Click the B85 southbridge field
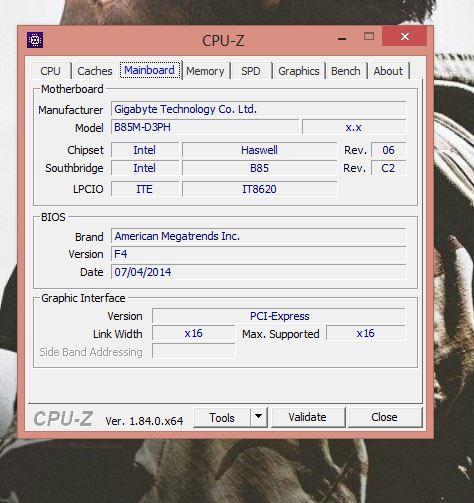474x503 pixels. (x=259, y=168)
